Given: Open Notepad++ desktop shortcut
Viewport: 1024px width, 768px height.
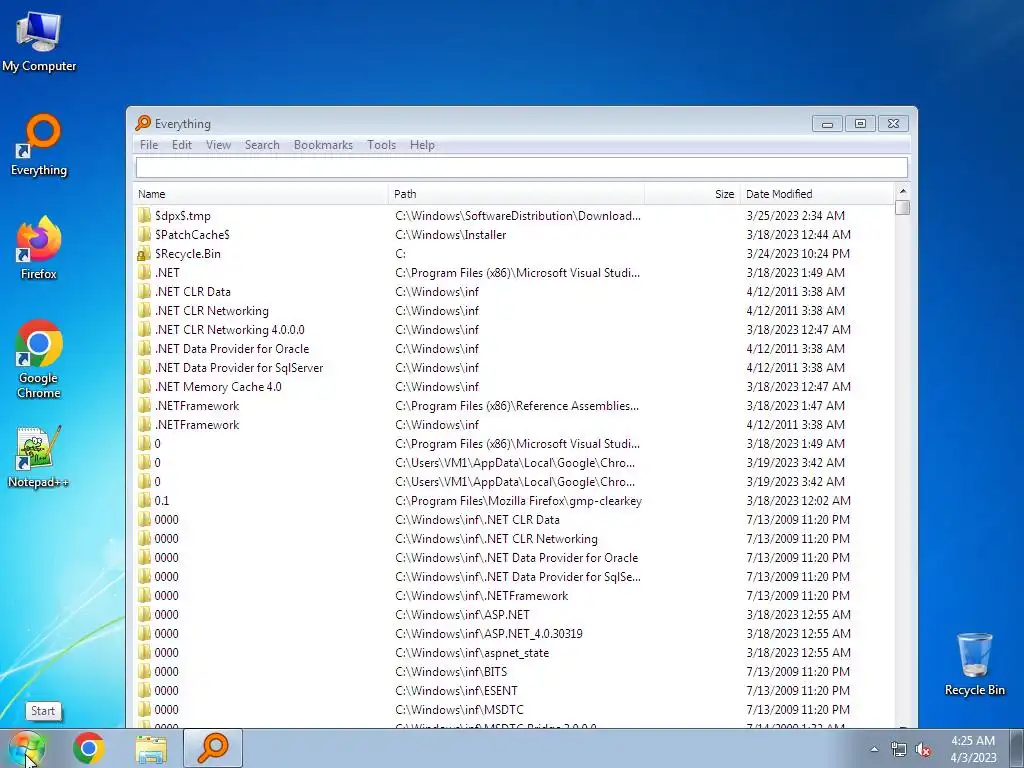Looking at the screenshot, I should [39, 457].
